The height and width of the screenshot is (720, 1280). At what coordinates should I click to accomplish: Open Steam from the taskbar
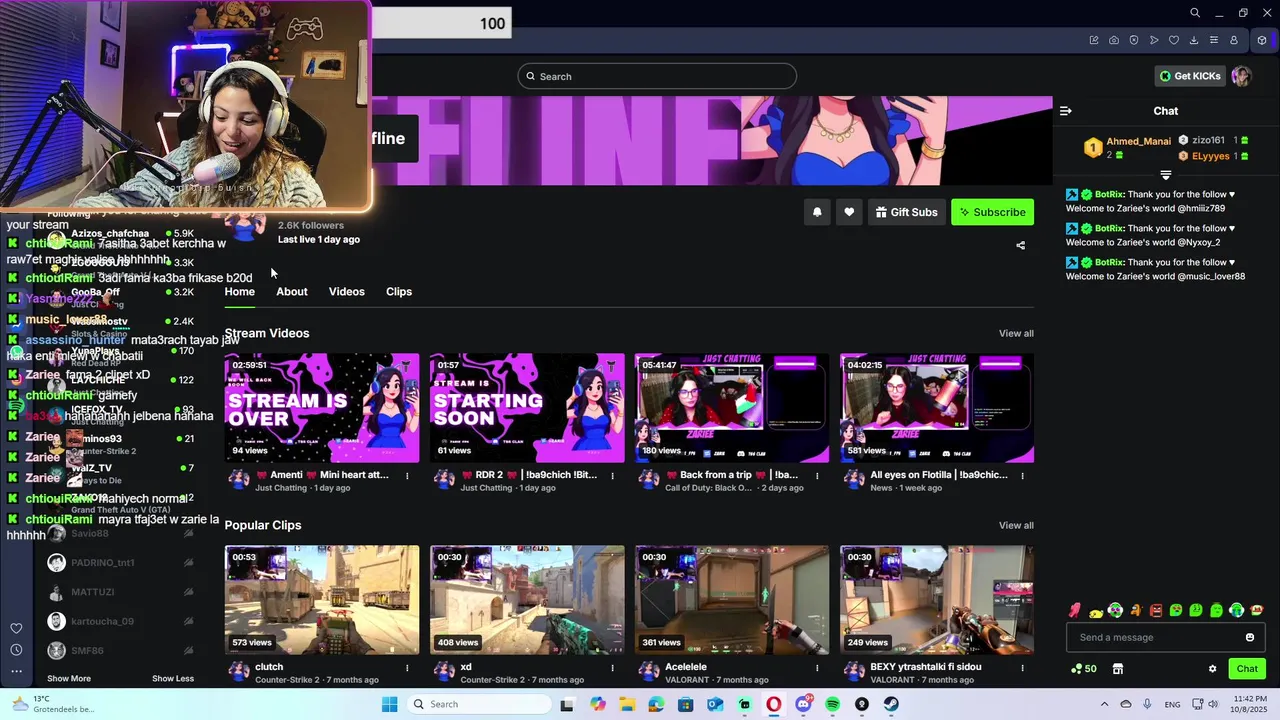point(891,704)
